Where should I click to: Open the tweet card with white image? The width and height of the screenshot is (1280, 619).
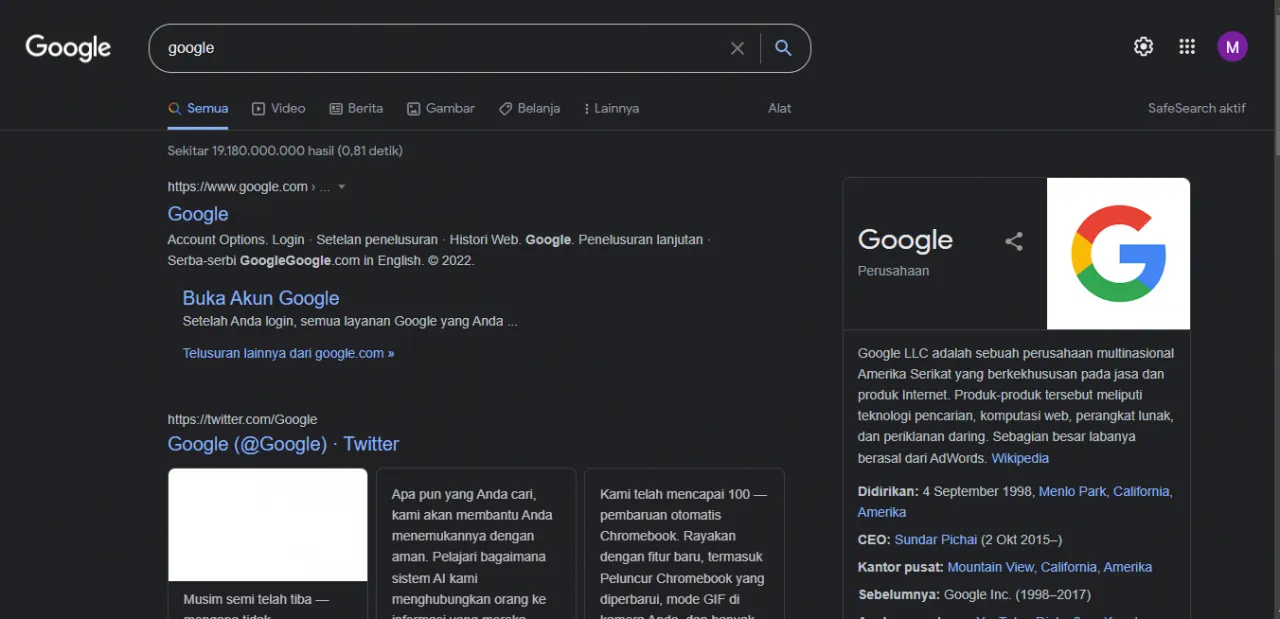click(x=268, y=543)
